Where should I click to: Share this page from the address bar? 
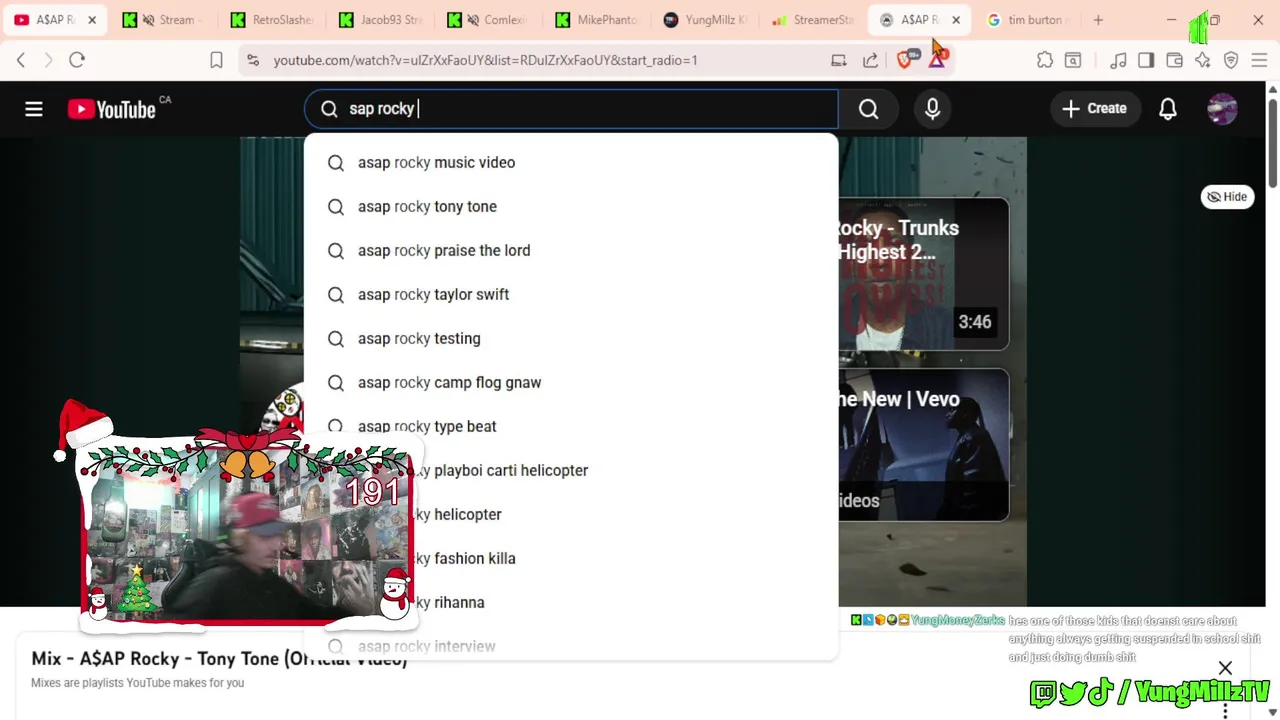tap(870, 60)
